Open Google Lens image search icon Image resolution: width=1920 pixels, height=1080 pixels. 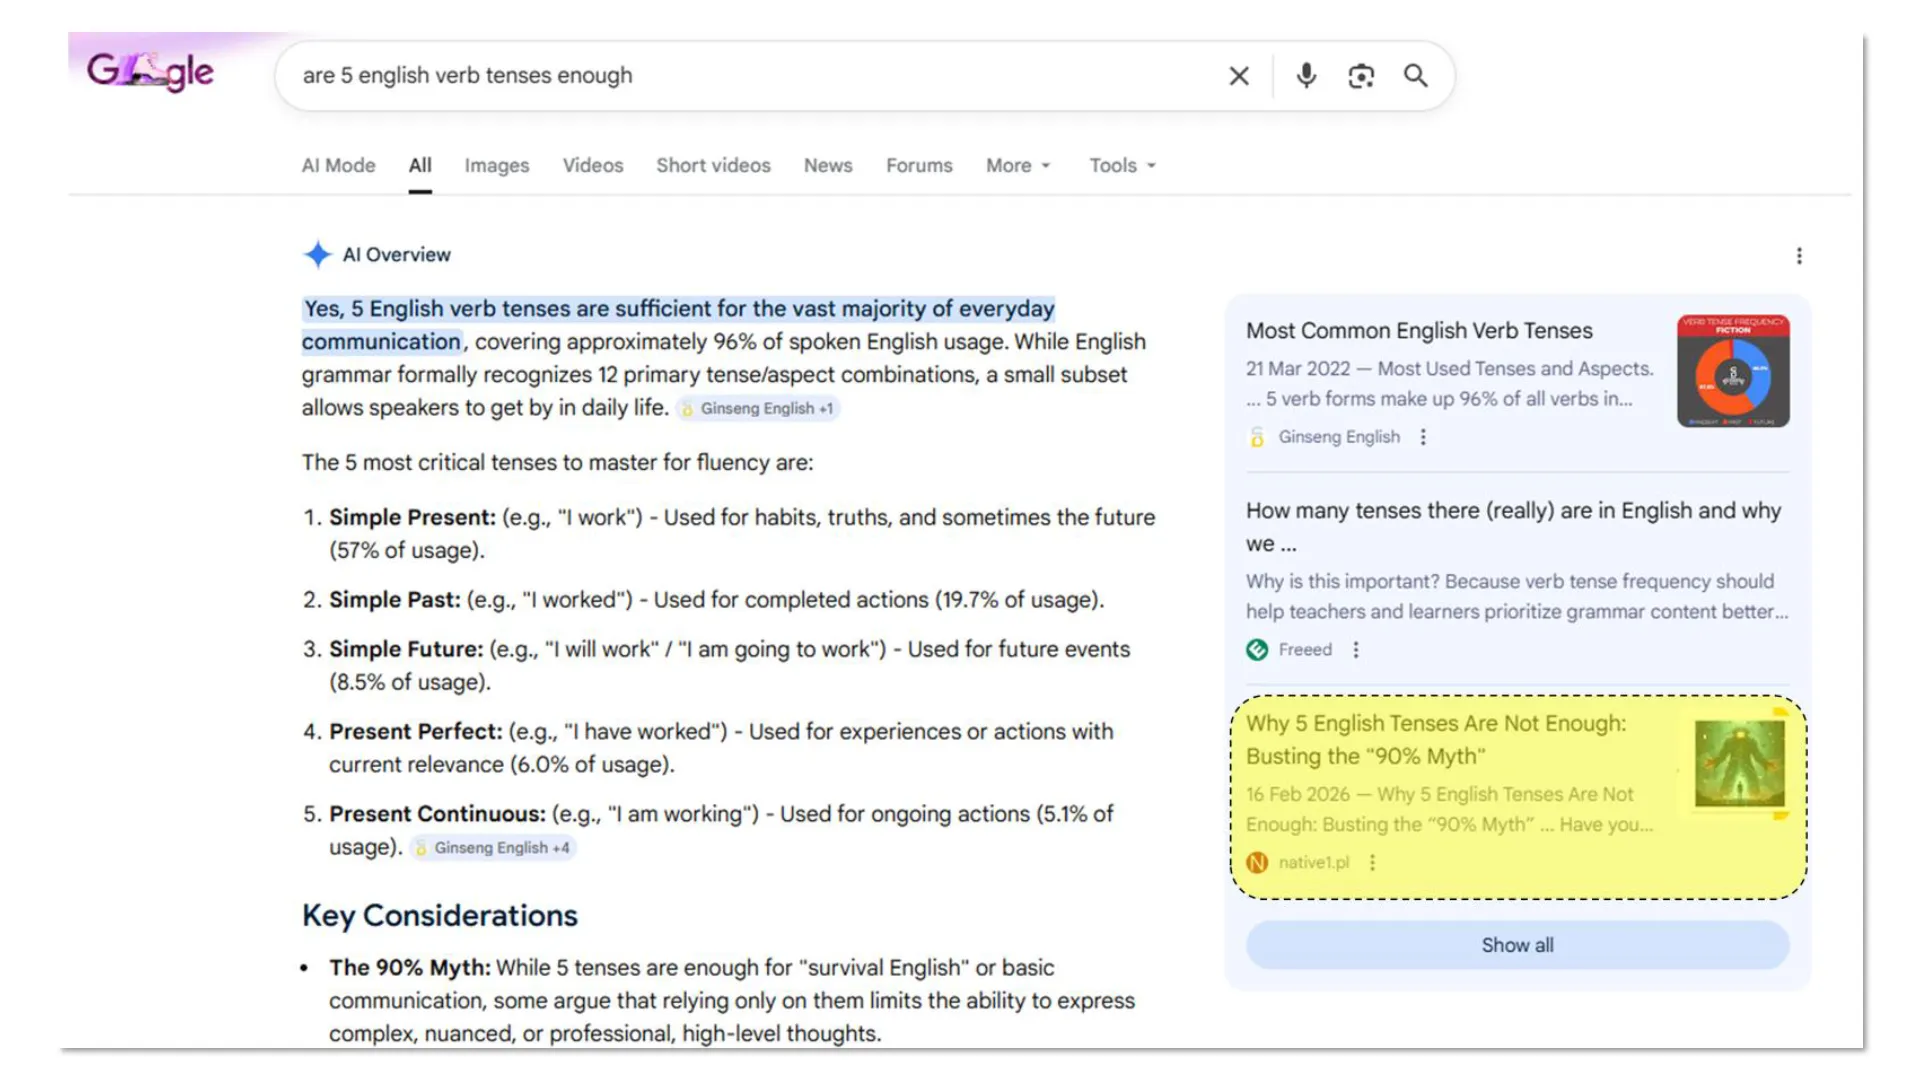click(1361, 76)
